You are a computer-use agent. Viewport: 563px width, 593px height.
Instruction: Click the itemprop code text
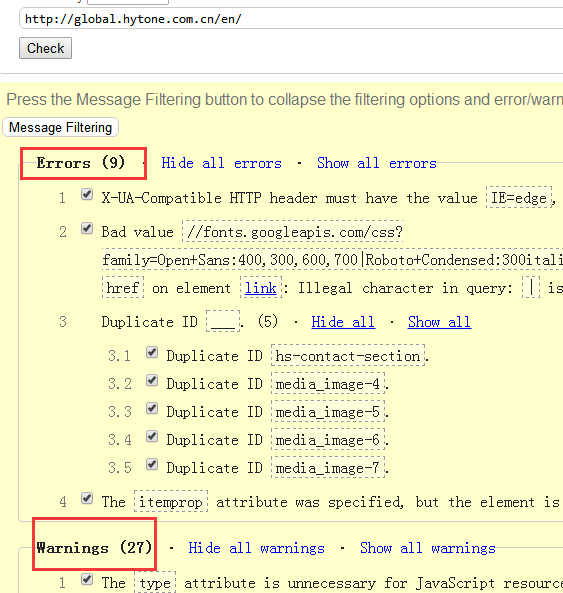(171, 502)
